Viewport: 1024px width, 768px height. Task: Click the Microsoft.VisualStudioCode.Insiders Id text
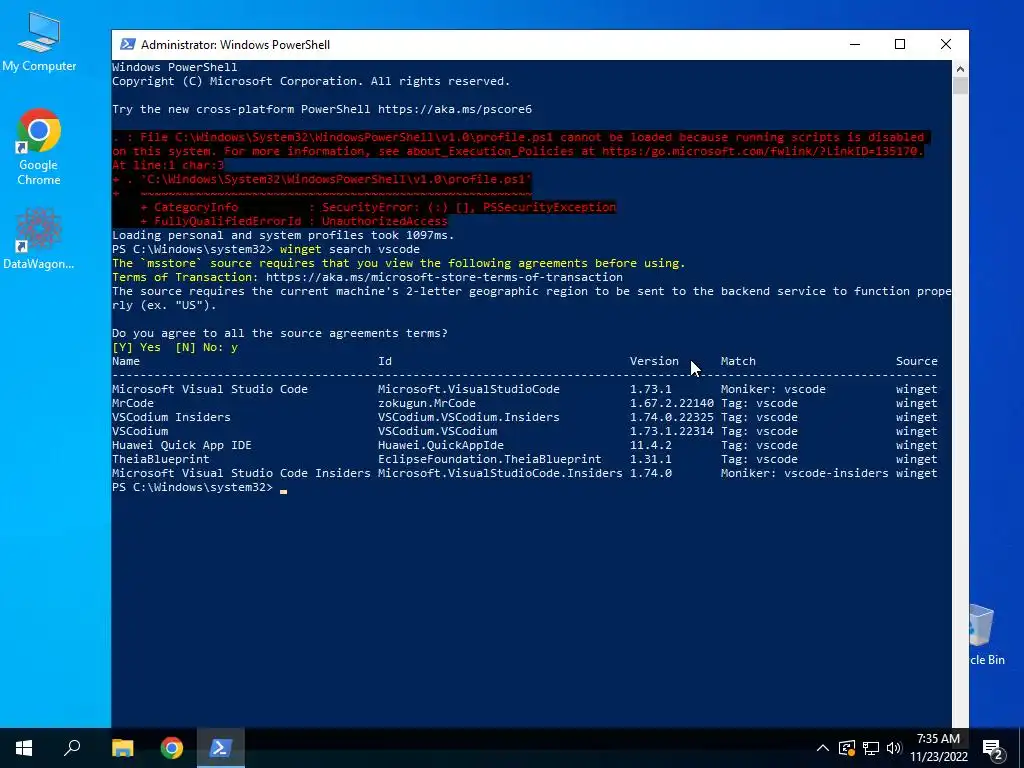(500, 473)
